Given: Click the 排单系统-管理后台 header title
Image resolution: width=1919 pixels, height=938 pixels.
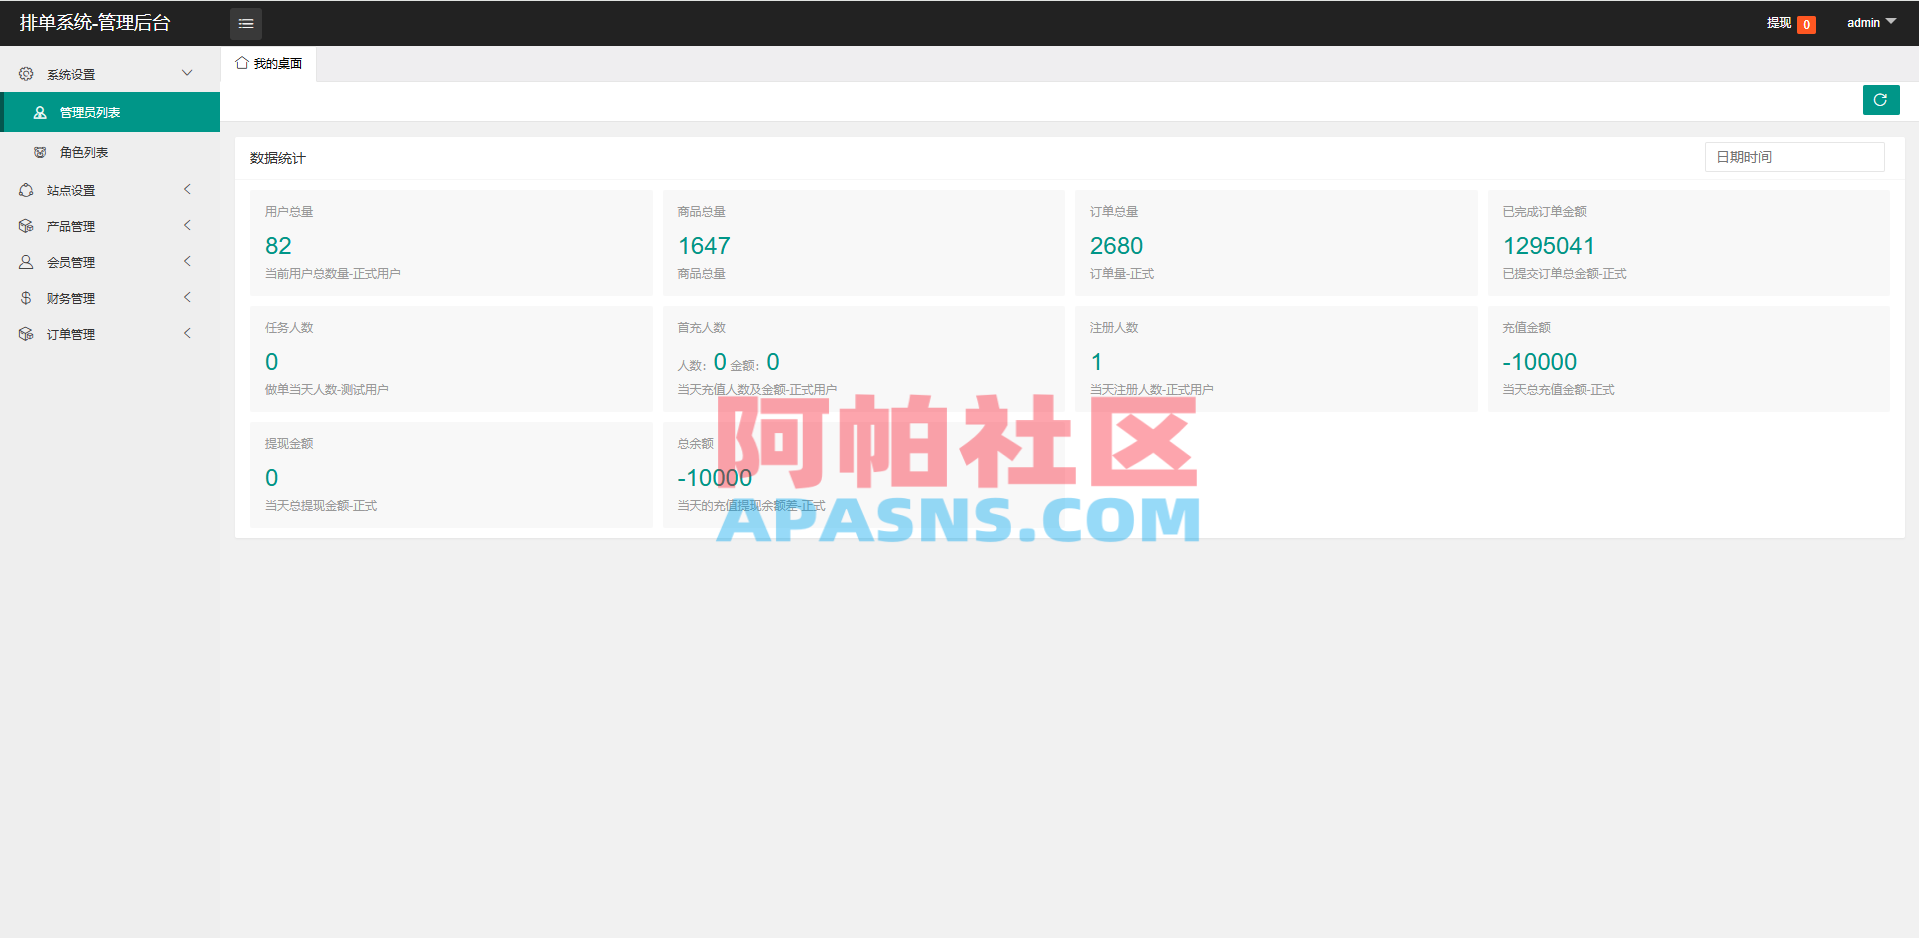Looking at the screenshot, I should (93, 22).
